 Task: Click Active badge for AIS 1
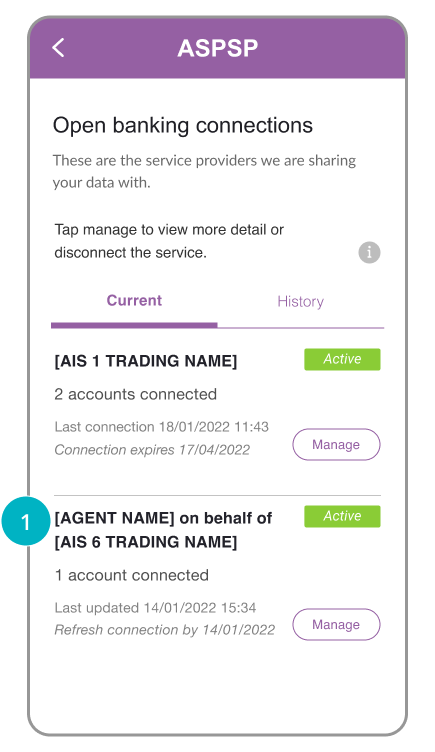[342, 359]
